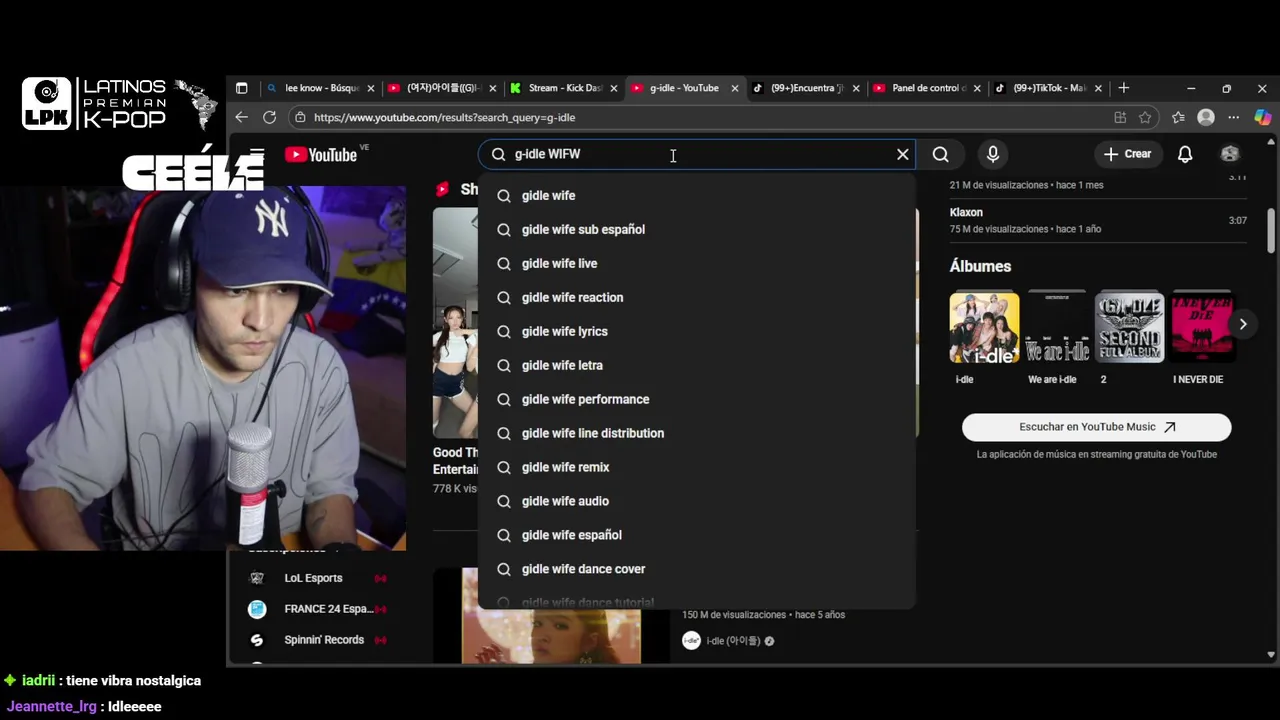1280x720 pixels.
Task: Click the address bar URL field
Action: click(700, 117)
